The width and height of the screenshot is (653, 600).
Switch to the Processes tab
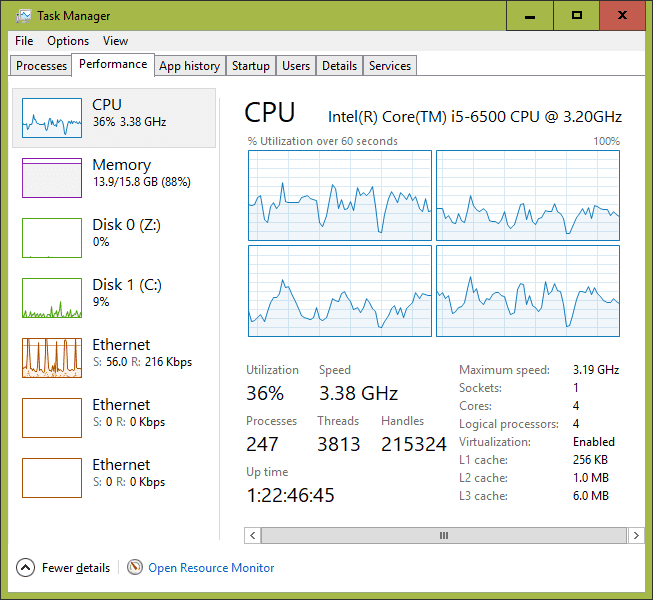(42, 66)
